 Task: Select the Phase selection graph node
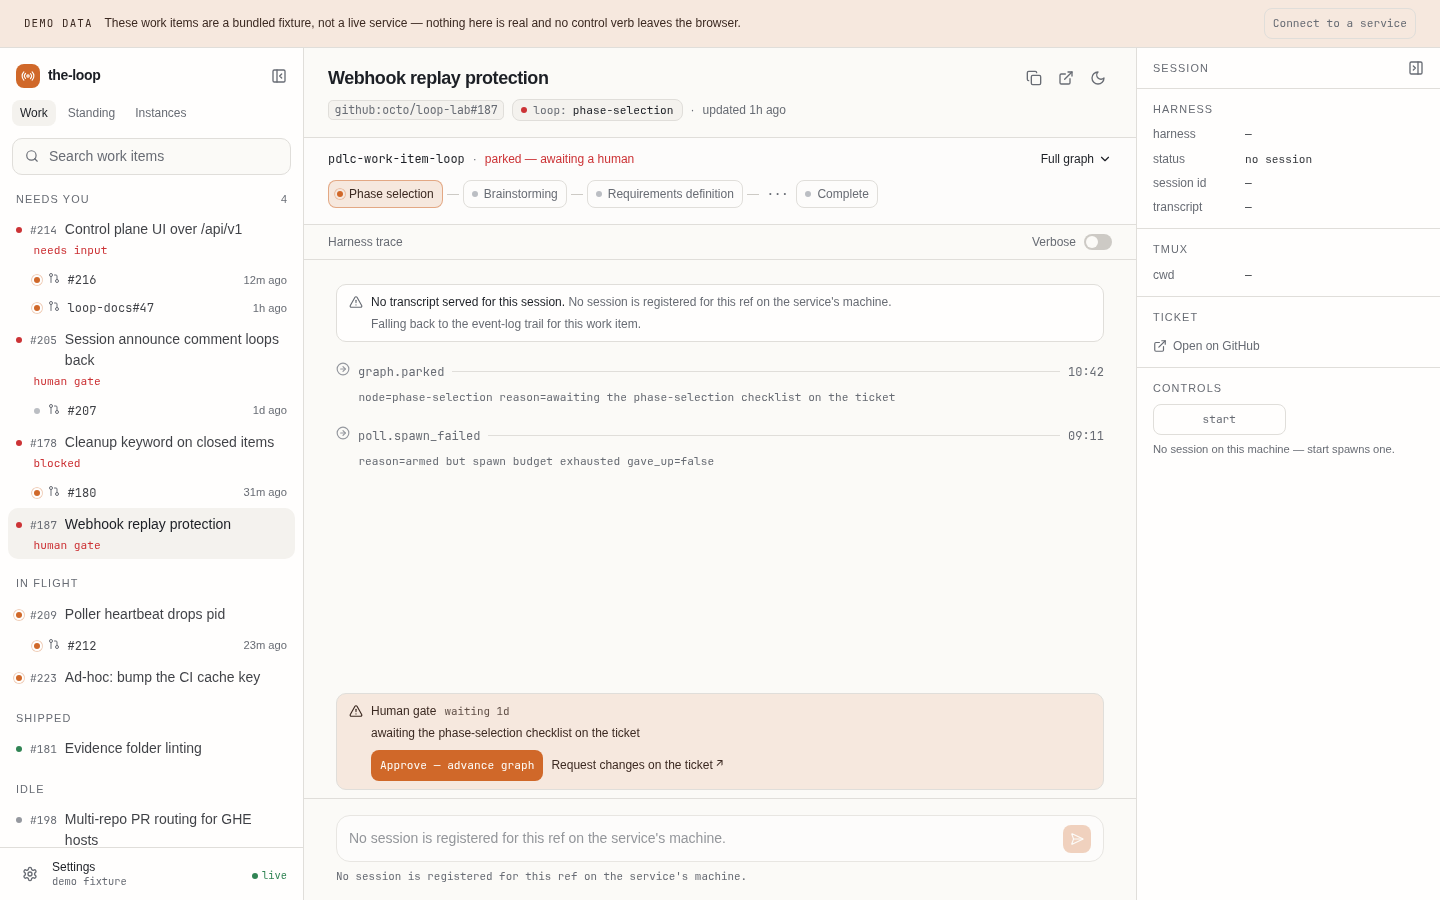[x=385, y=194]
